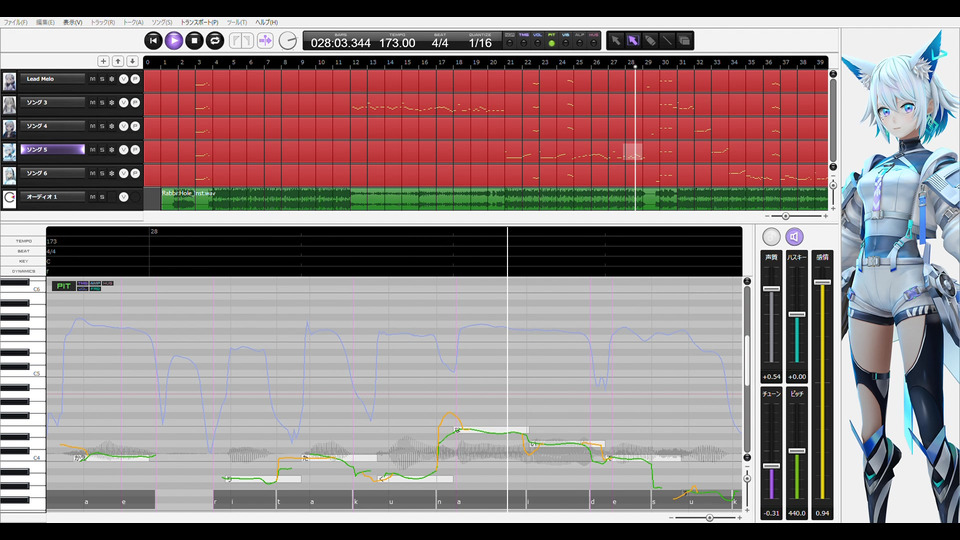The height and width of the screenshot is (540, 960).
Task: Click the position display 028:03.344
Action: tap(340, 43)
